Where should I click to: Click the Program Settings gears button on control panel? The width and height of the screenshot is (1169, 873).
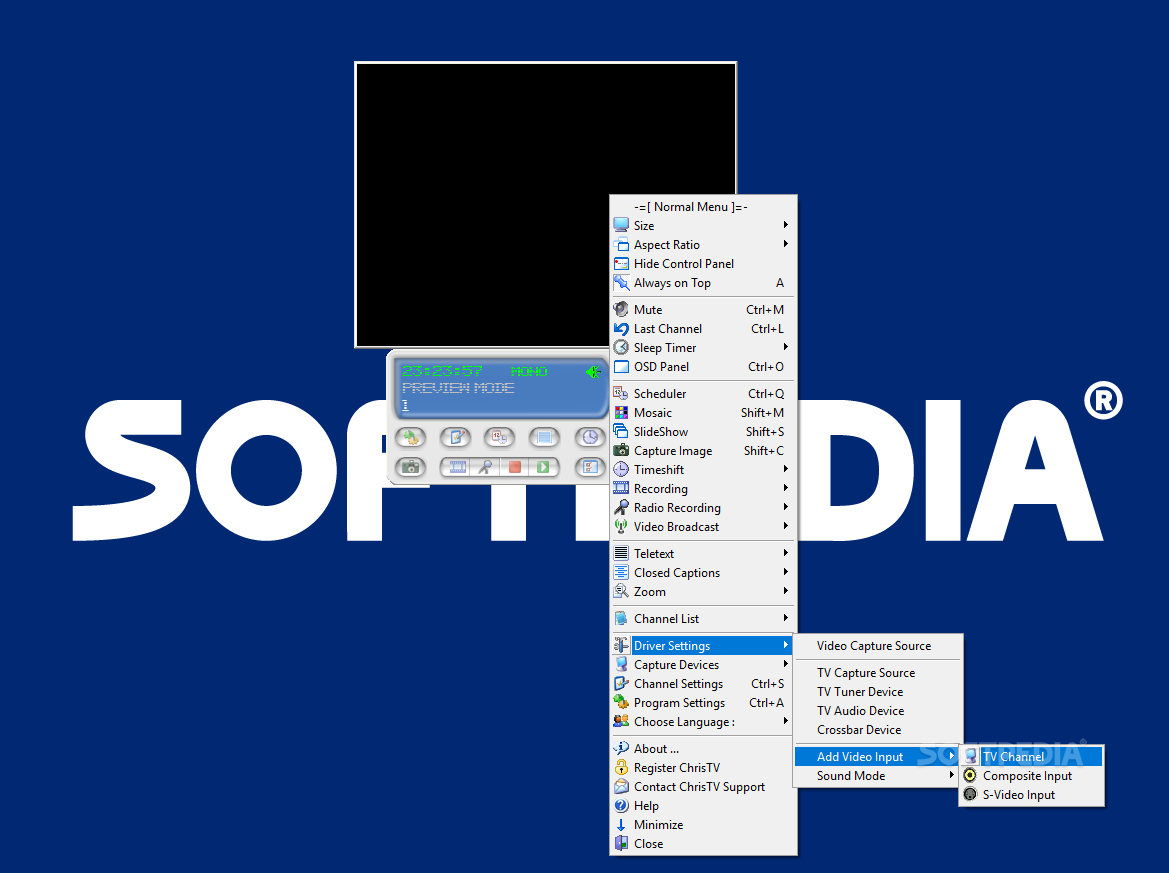pos(411,438)
